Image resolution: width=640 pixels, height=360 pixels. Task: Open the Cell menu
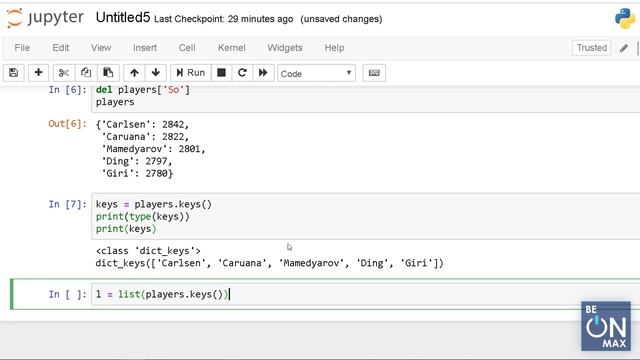[x=187, y=48]
